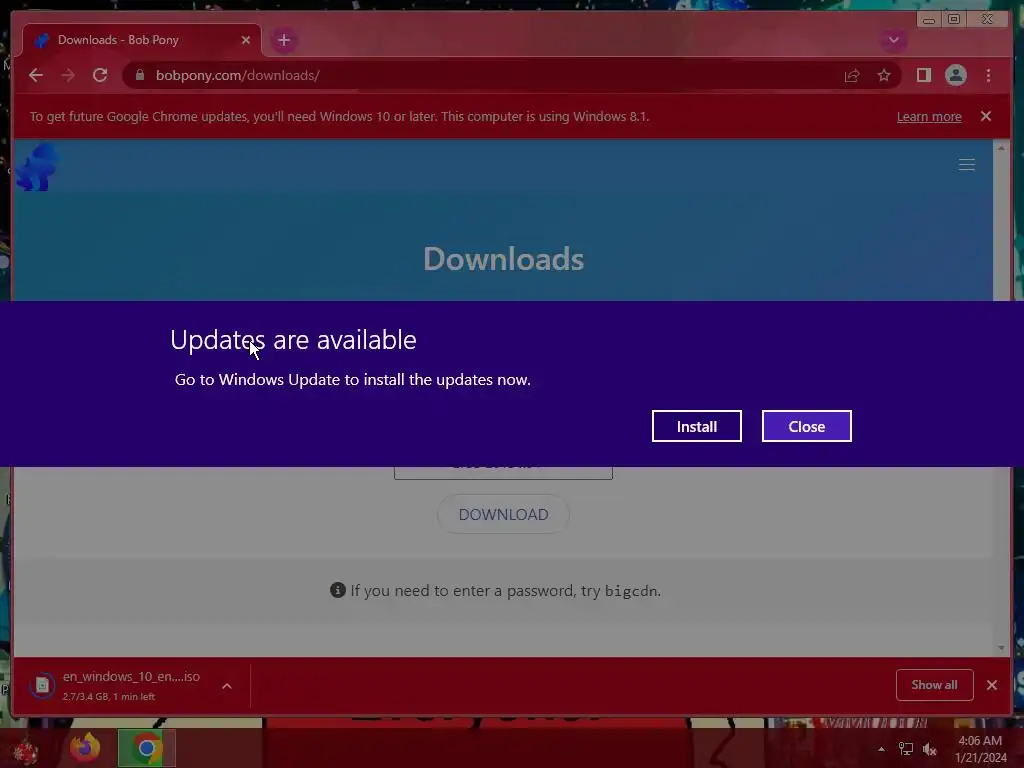Click the Downloads page heading
The height and width of the screenshot is (768, 1024).
click(x=504, y=259)
